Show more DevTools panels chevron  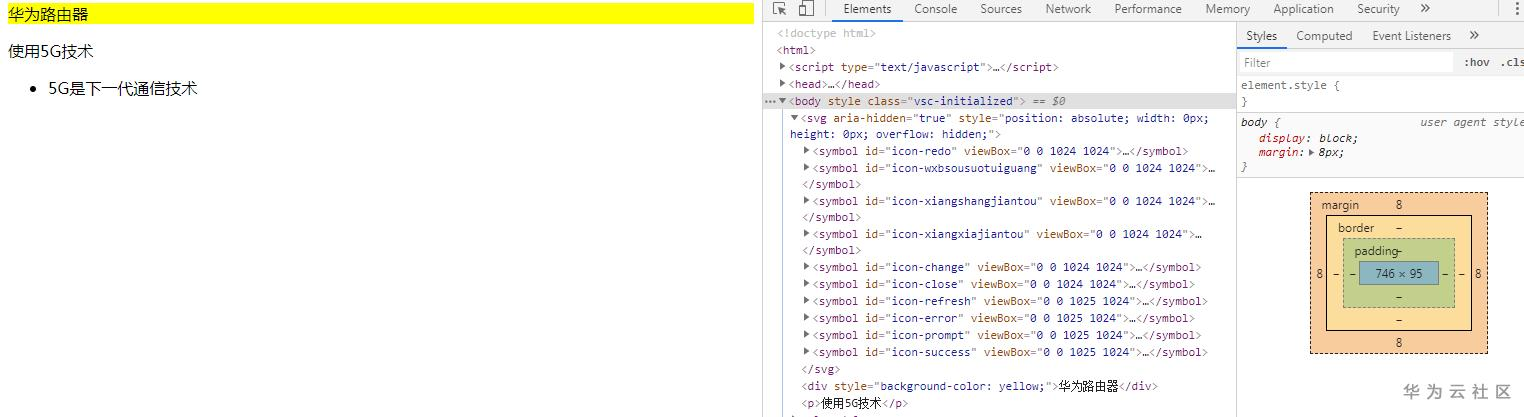click(1425, 9)
